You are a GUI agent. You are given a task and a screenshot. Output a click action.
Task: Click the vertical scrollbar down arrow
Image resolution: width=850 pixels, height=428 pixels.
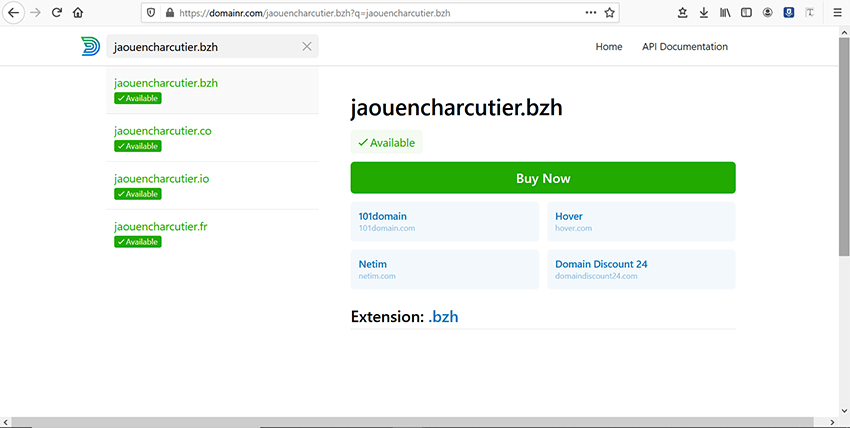(x=844, y=411)
